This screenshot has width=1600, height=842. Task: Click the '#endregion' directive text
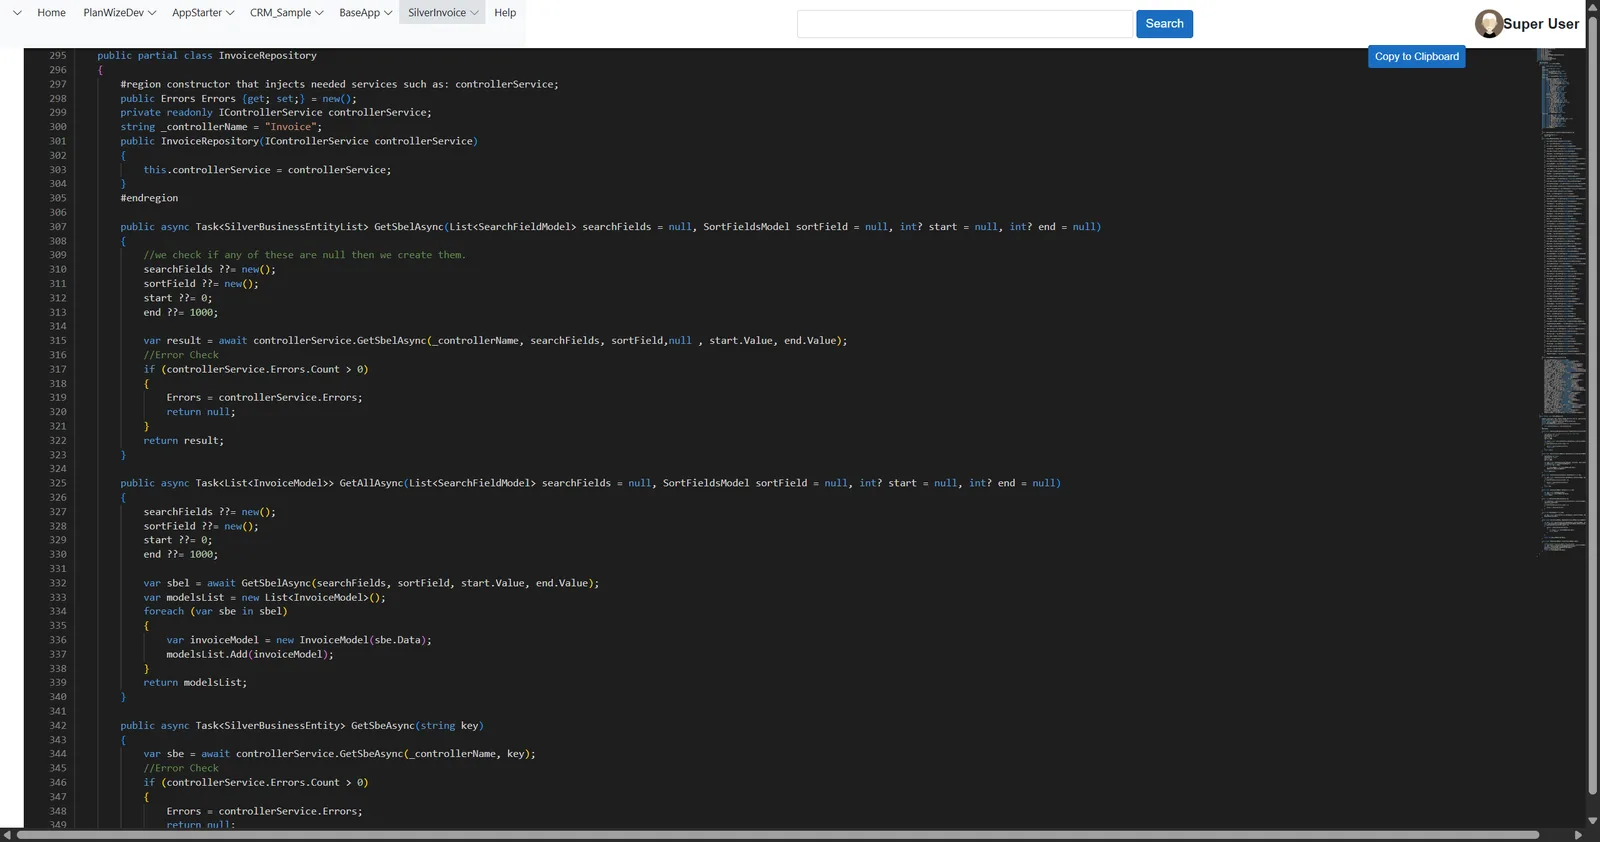pyautogui.click(x=149, y=198)
